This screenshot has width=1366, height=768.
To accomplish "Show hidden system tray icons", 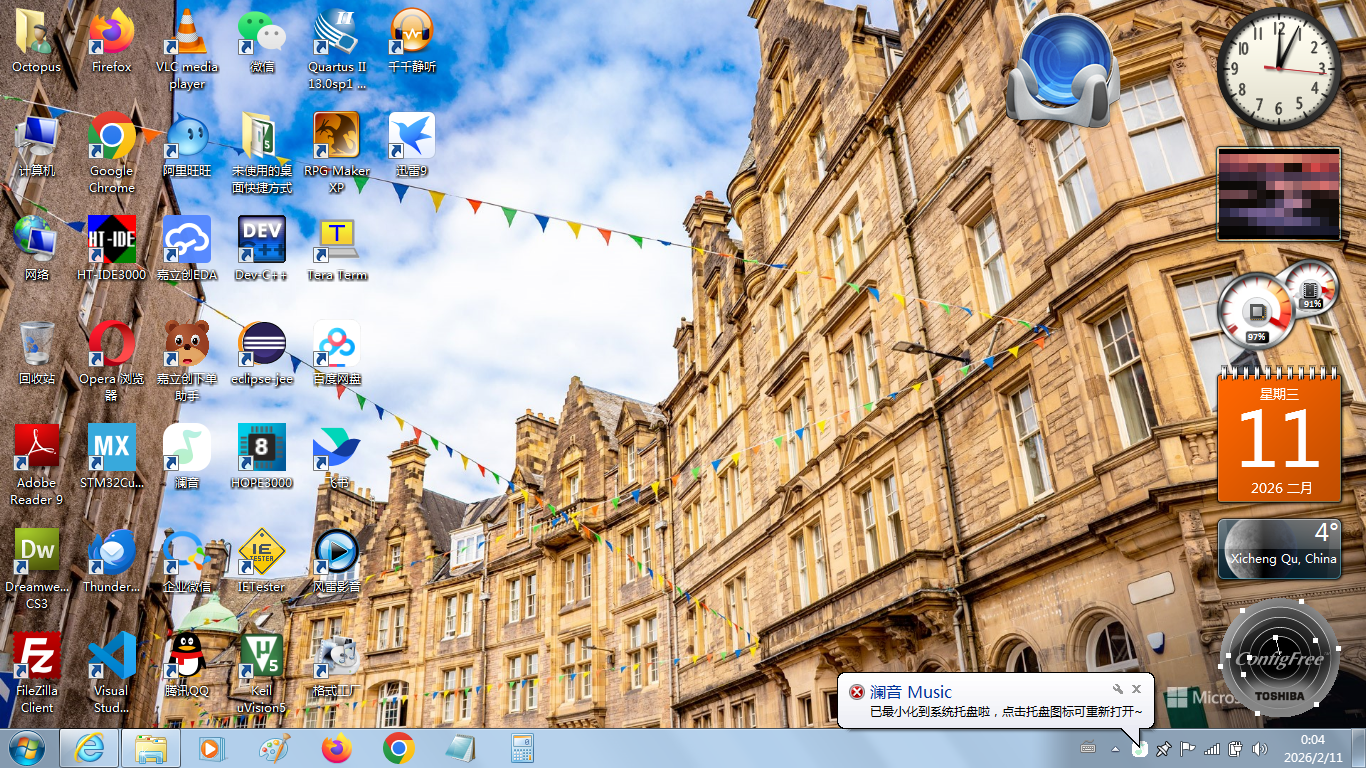I will tap(1115, 748).
